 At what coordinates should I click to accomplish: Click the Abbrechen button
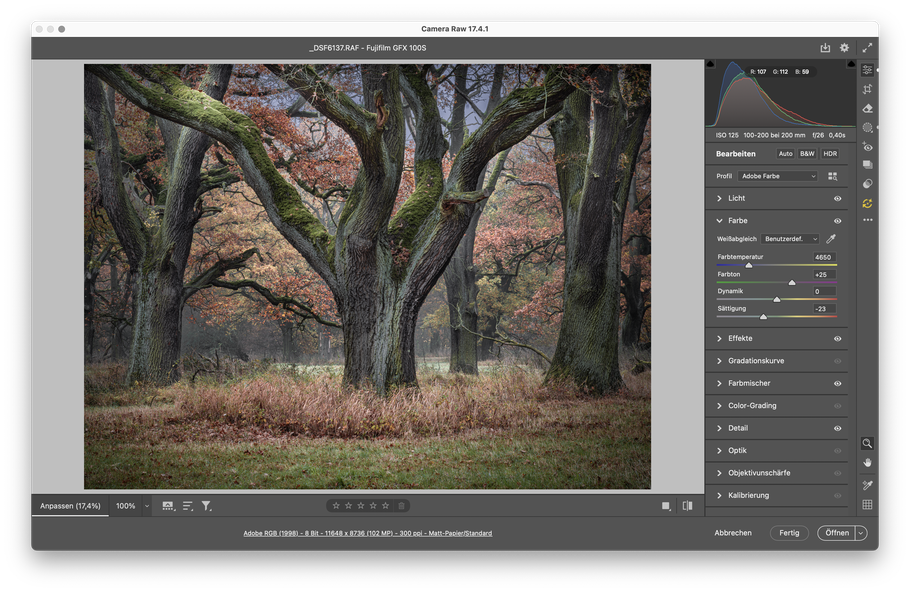(732, 533)
